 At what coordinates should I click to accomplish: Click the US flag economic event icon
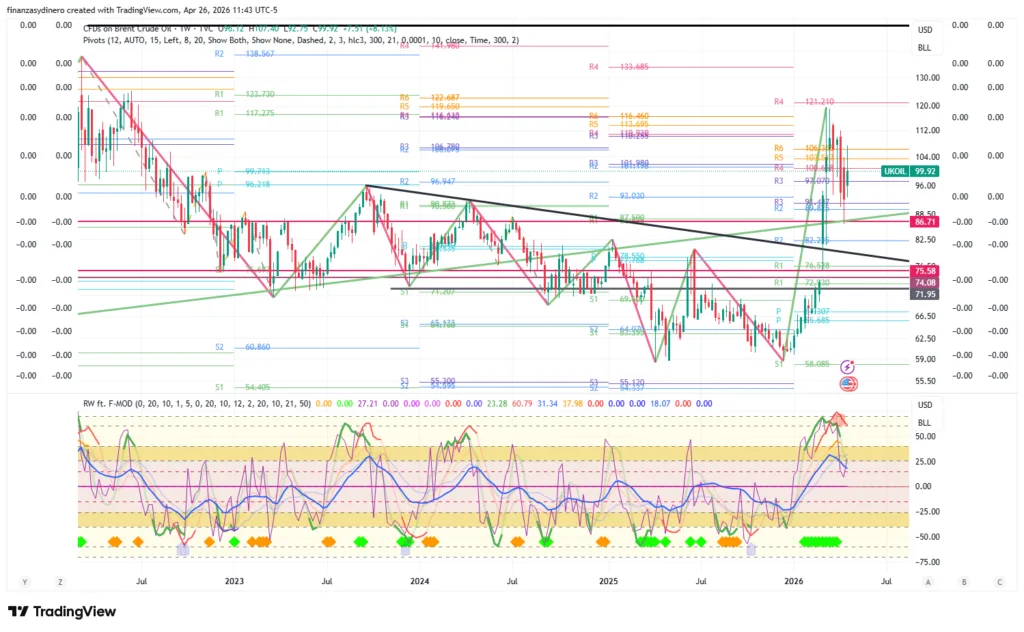pos(848,383)
